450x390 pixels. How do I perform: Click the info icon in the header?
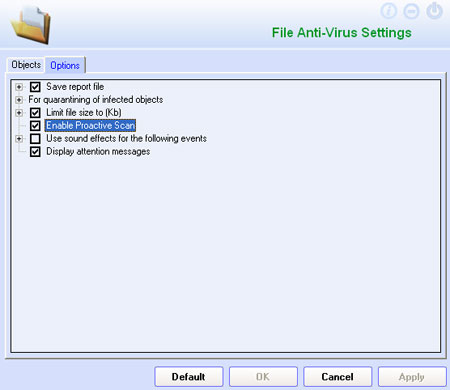(388, 11)
